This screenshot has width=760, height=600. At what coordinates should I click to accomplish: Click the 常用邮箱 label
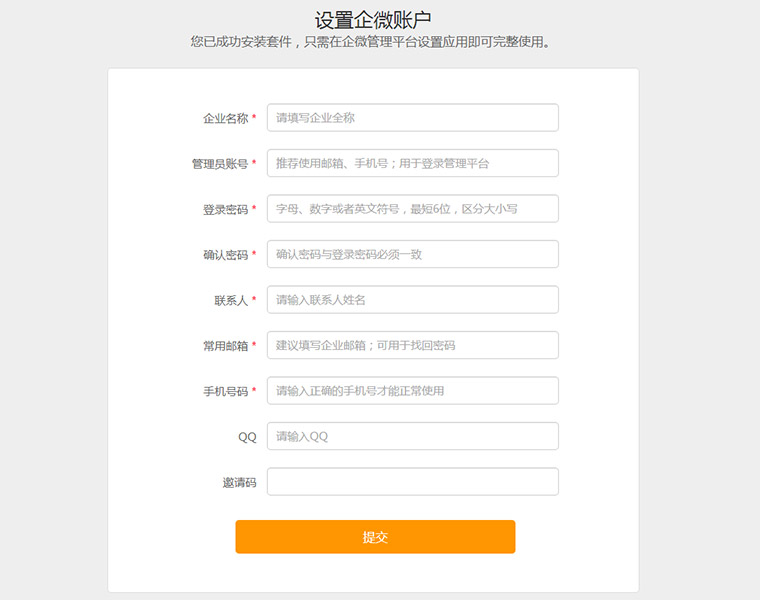click(225, 346)
